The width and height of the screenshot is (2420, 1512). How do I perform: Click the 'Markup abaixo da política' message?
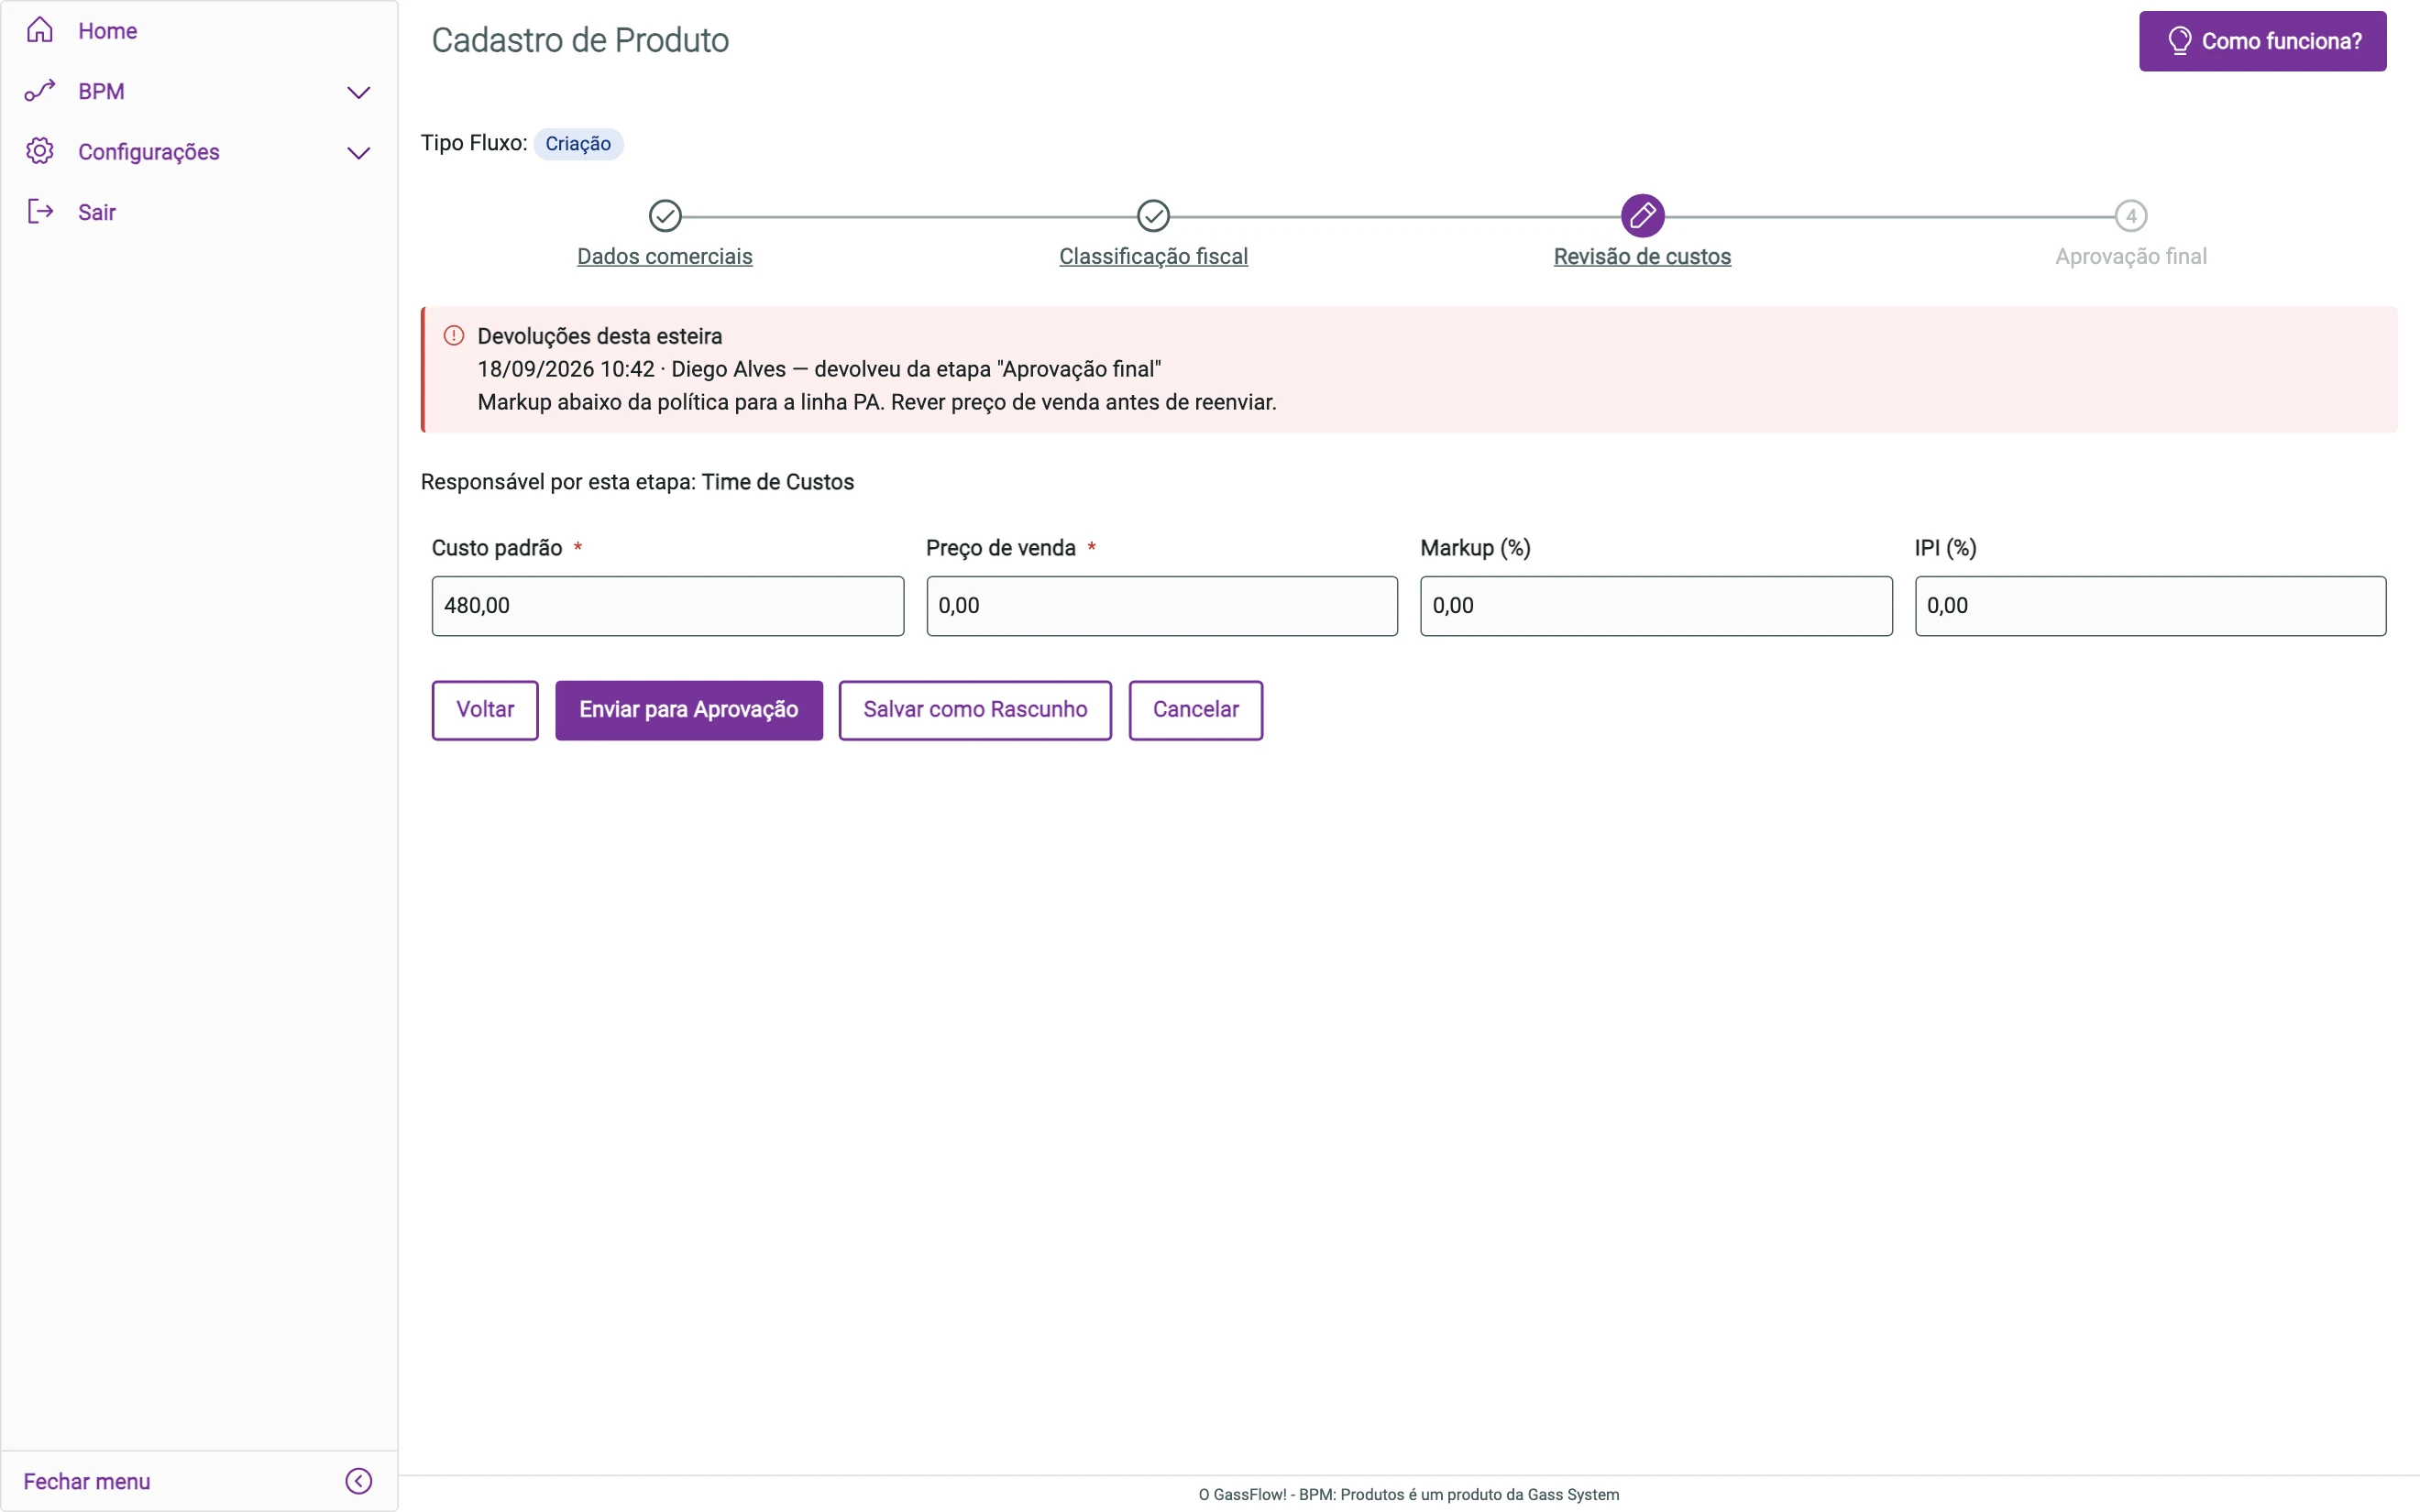pos(877,402)
